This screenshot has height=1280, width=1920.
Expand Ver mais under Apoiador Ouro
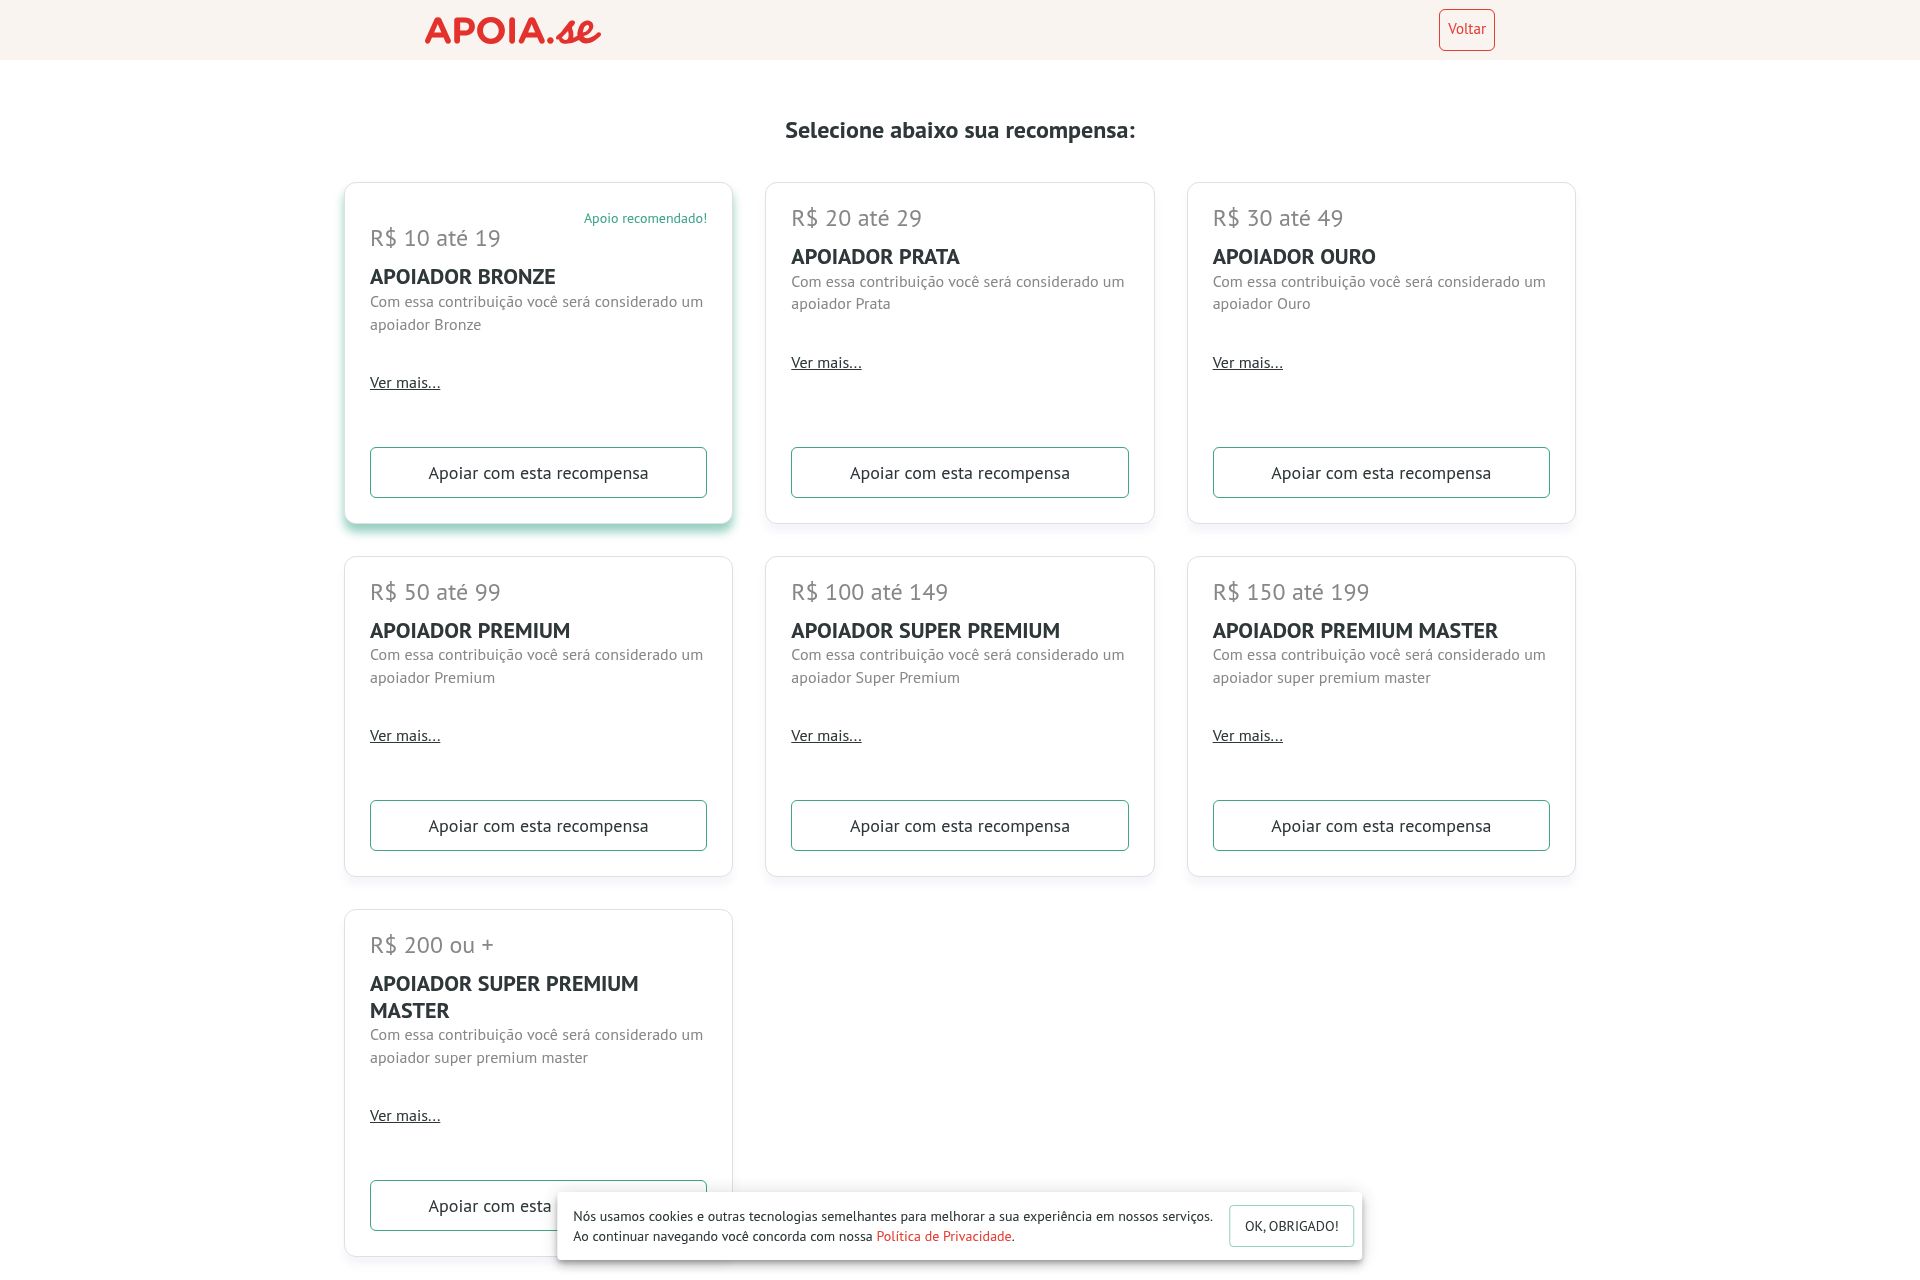point(1247,363)
